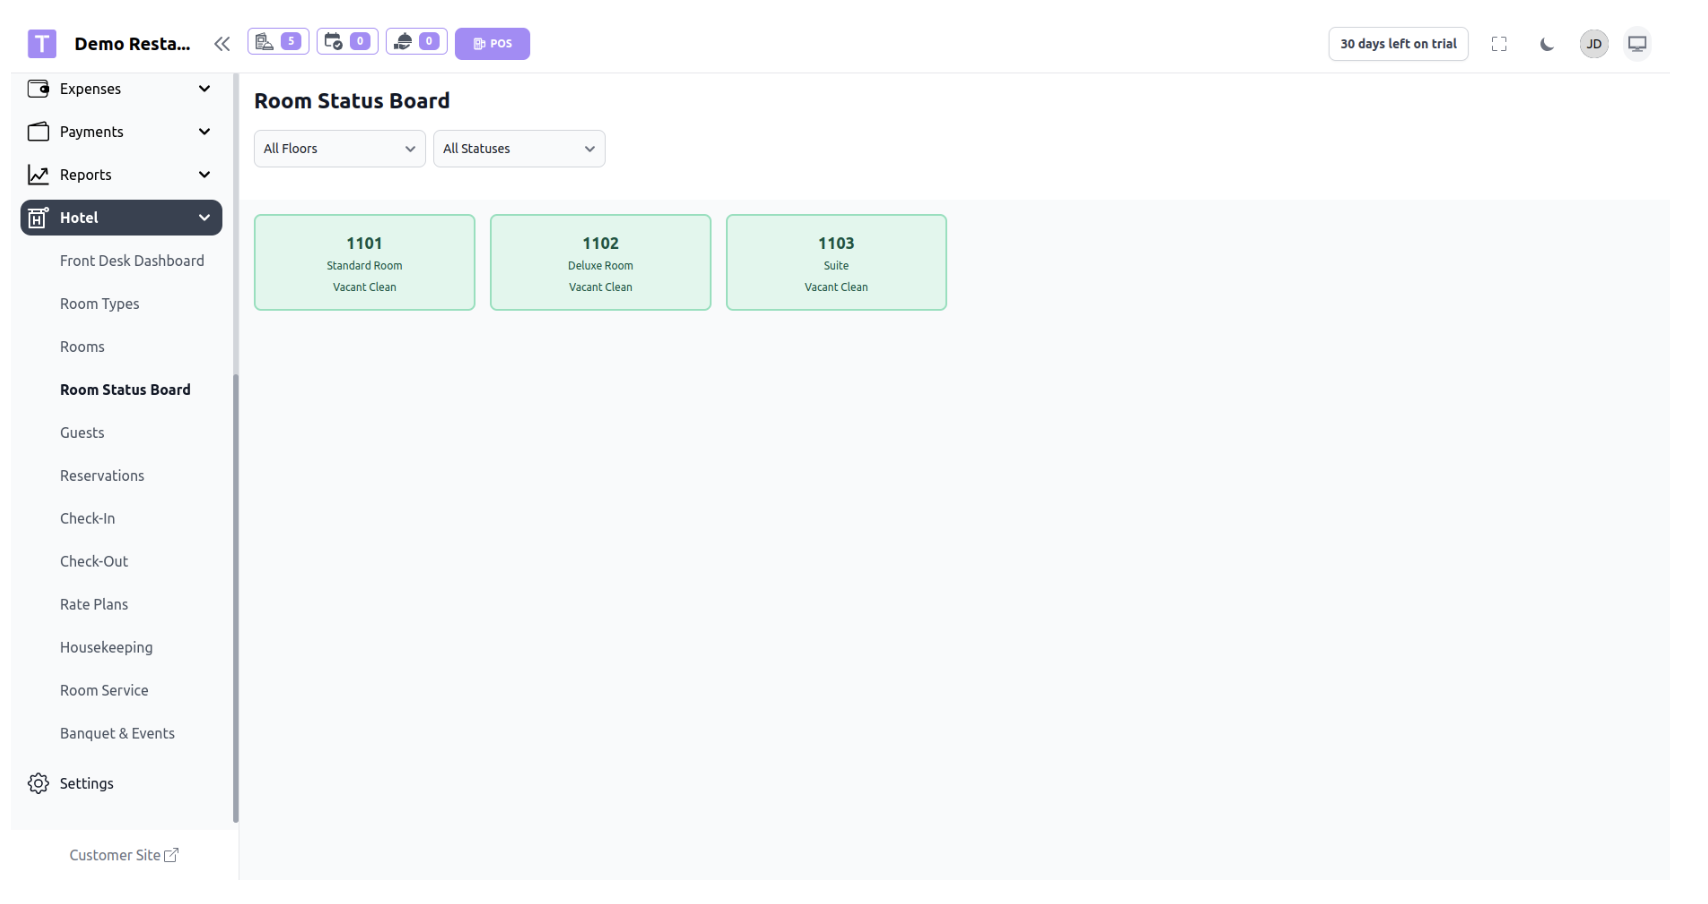This screenshot has height=904, width=1708.
Task: Click the Settings gear icon
Action: [x=38, y=784]
